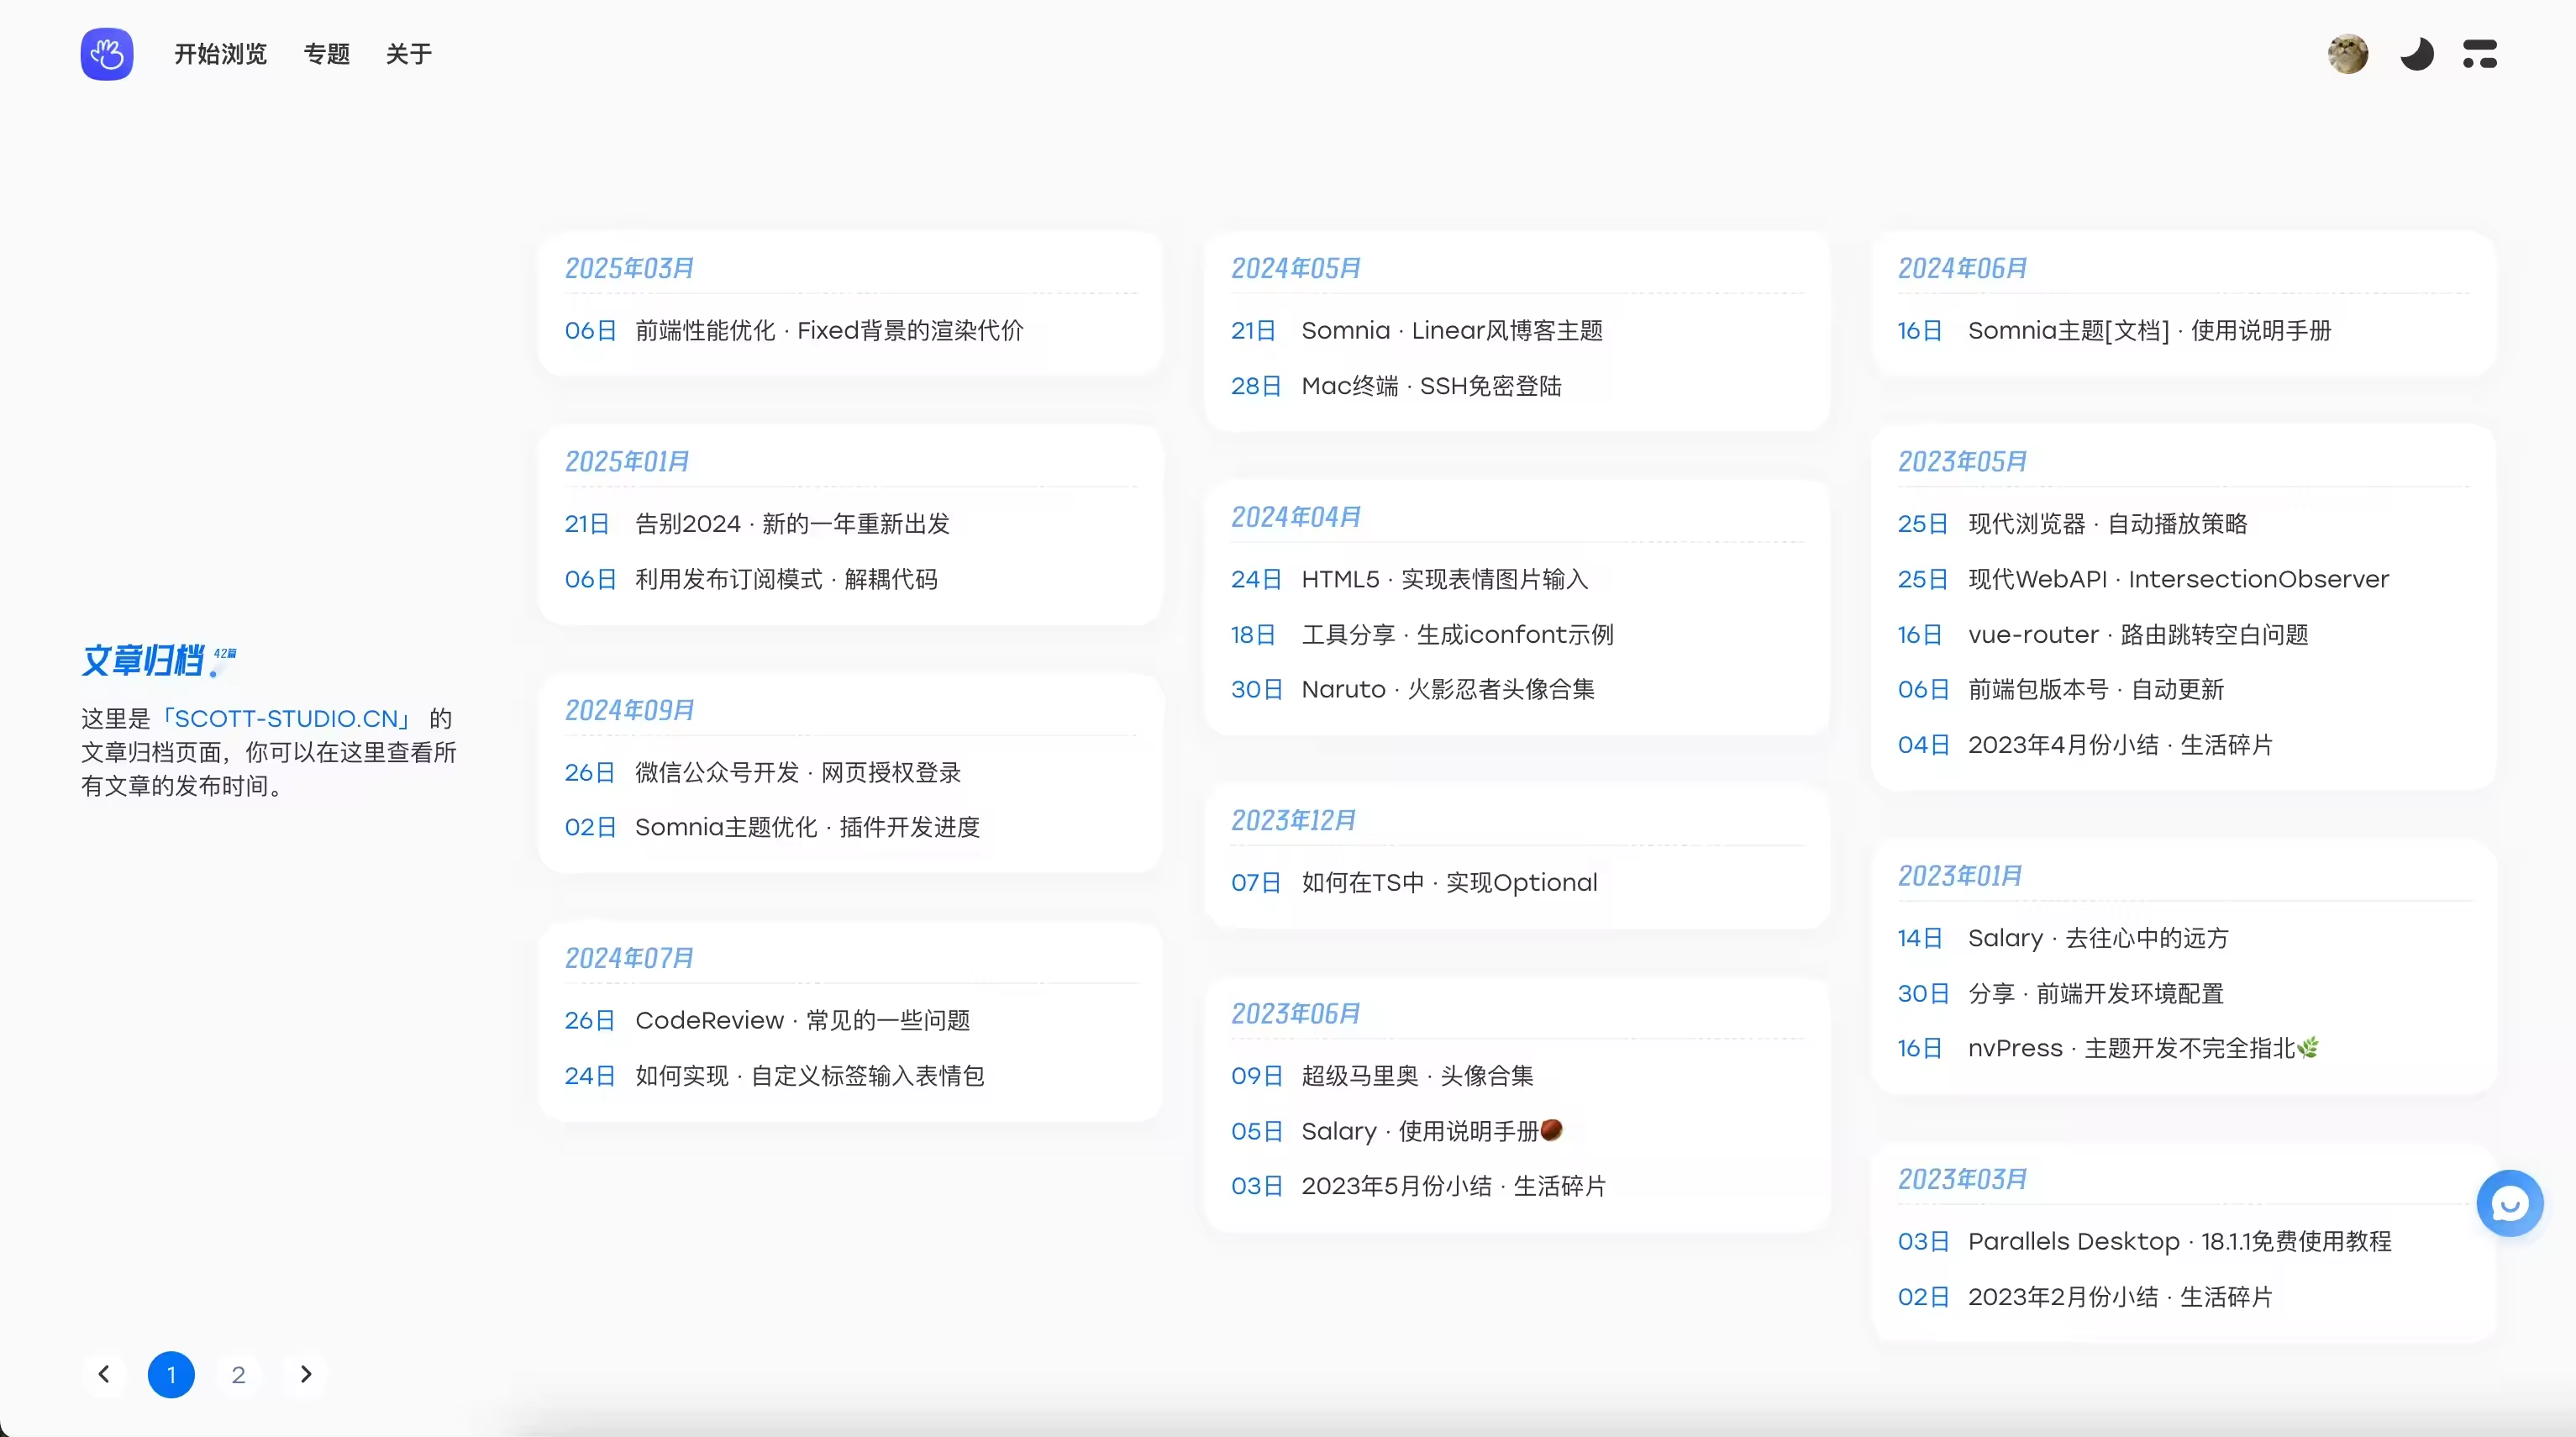Open 现代WebAPI · IntersectionObserver article
The width and height of the screenshot is (2576, 1437).
[x=2177, y=579]
